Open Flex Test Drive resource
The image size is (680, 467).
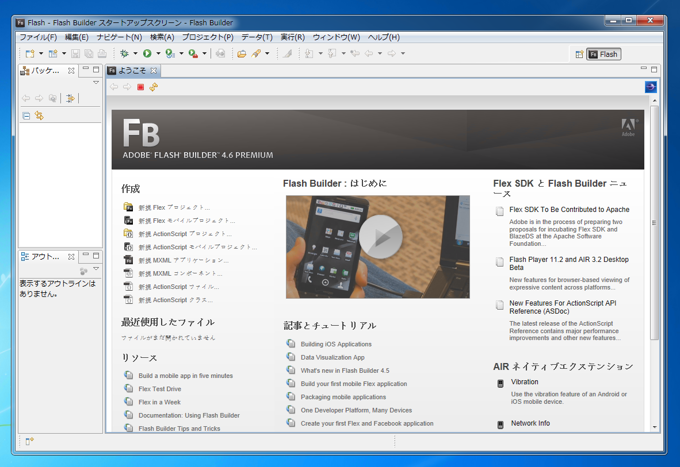coord(160,389)
